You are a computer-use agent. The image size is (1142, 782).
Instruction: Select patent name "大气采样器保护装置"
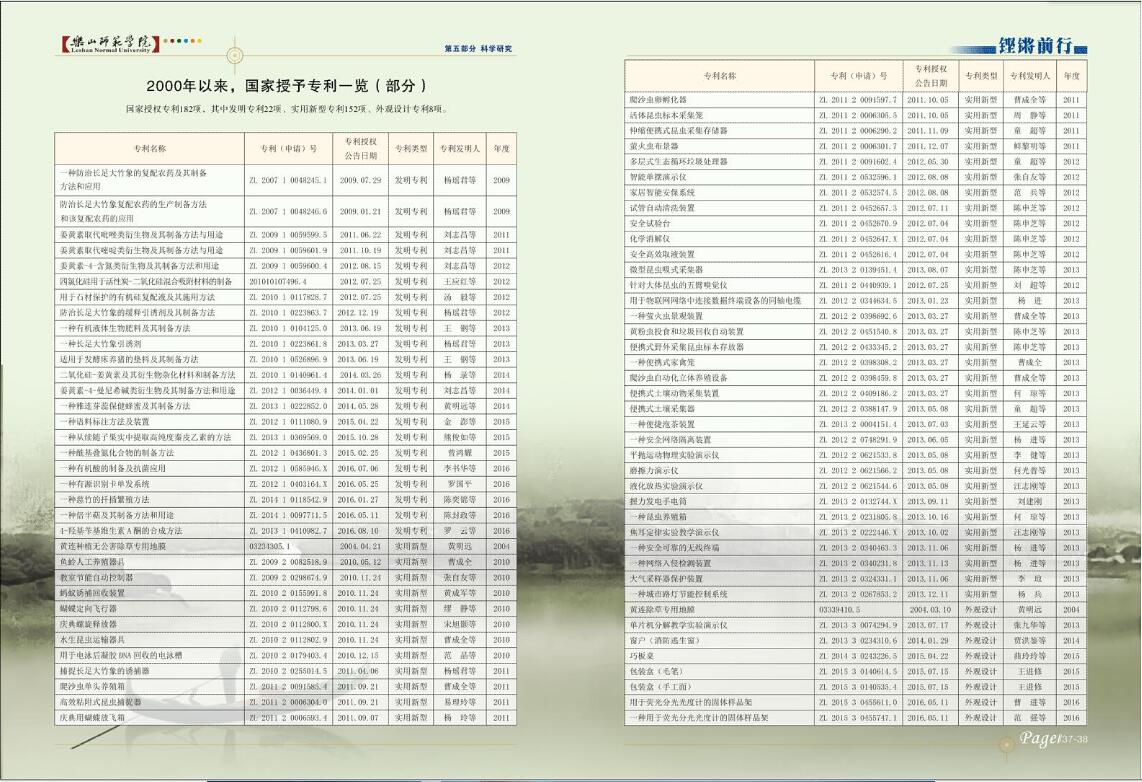point(666,579)
